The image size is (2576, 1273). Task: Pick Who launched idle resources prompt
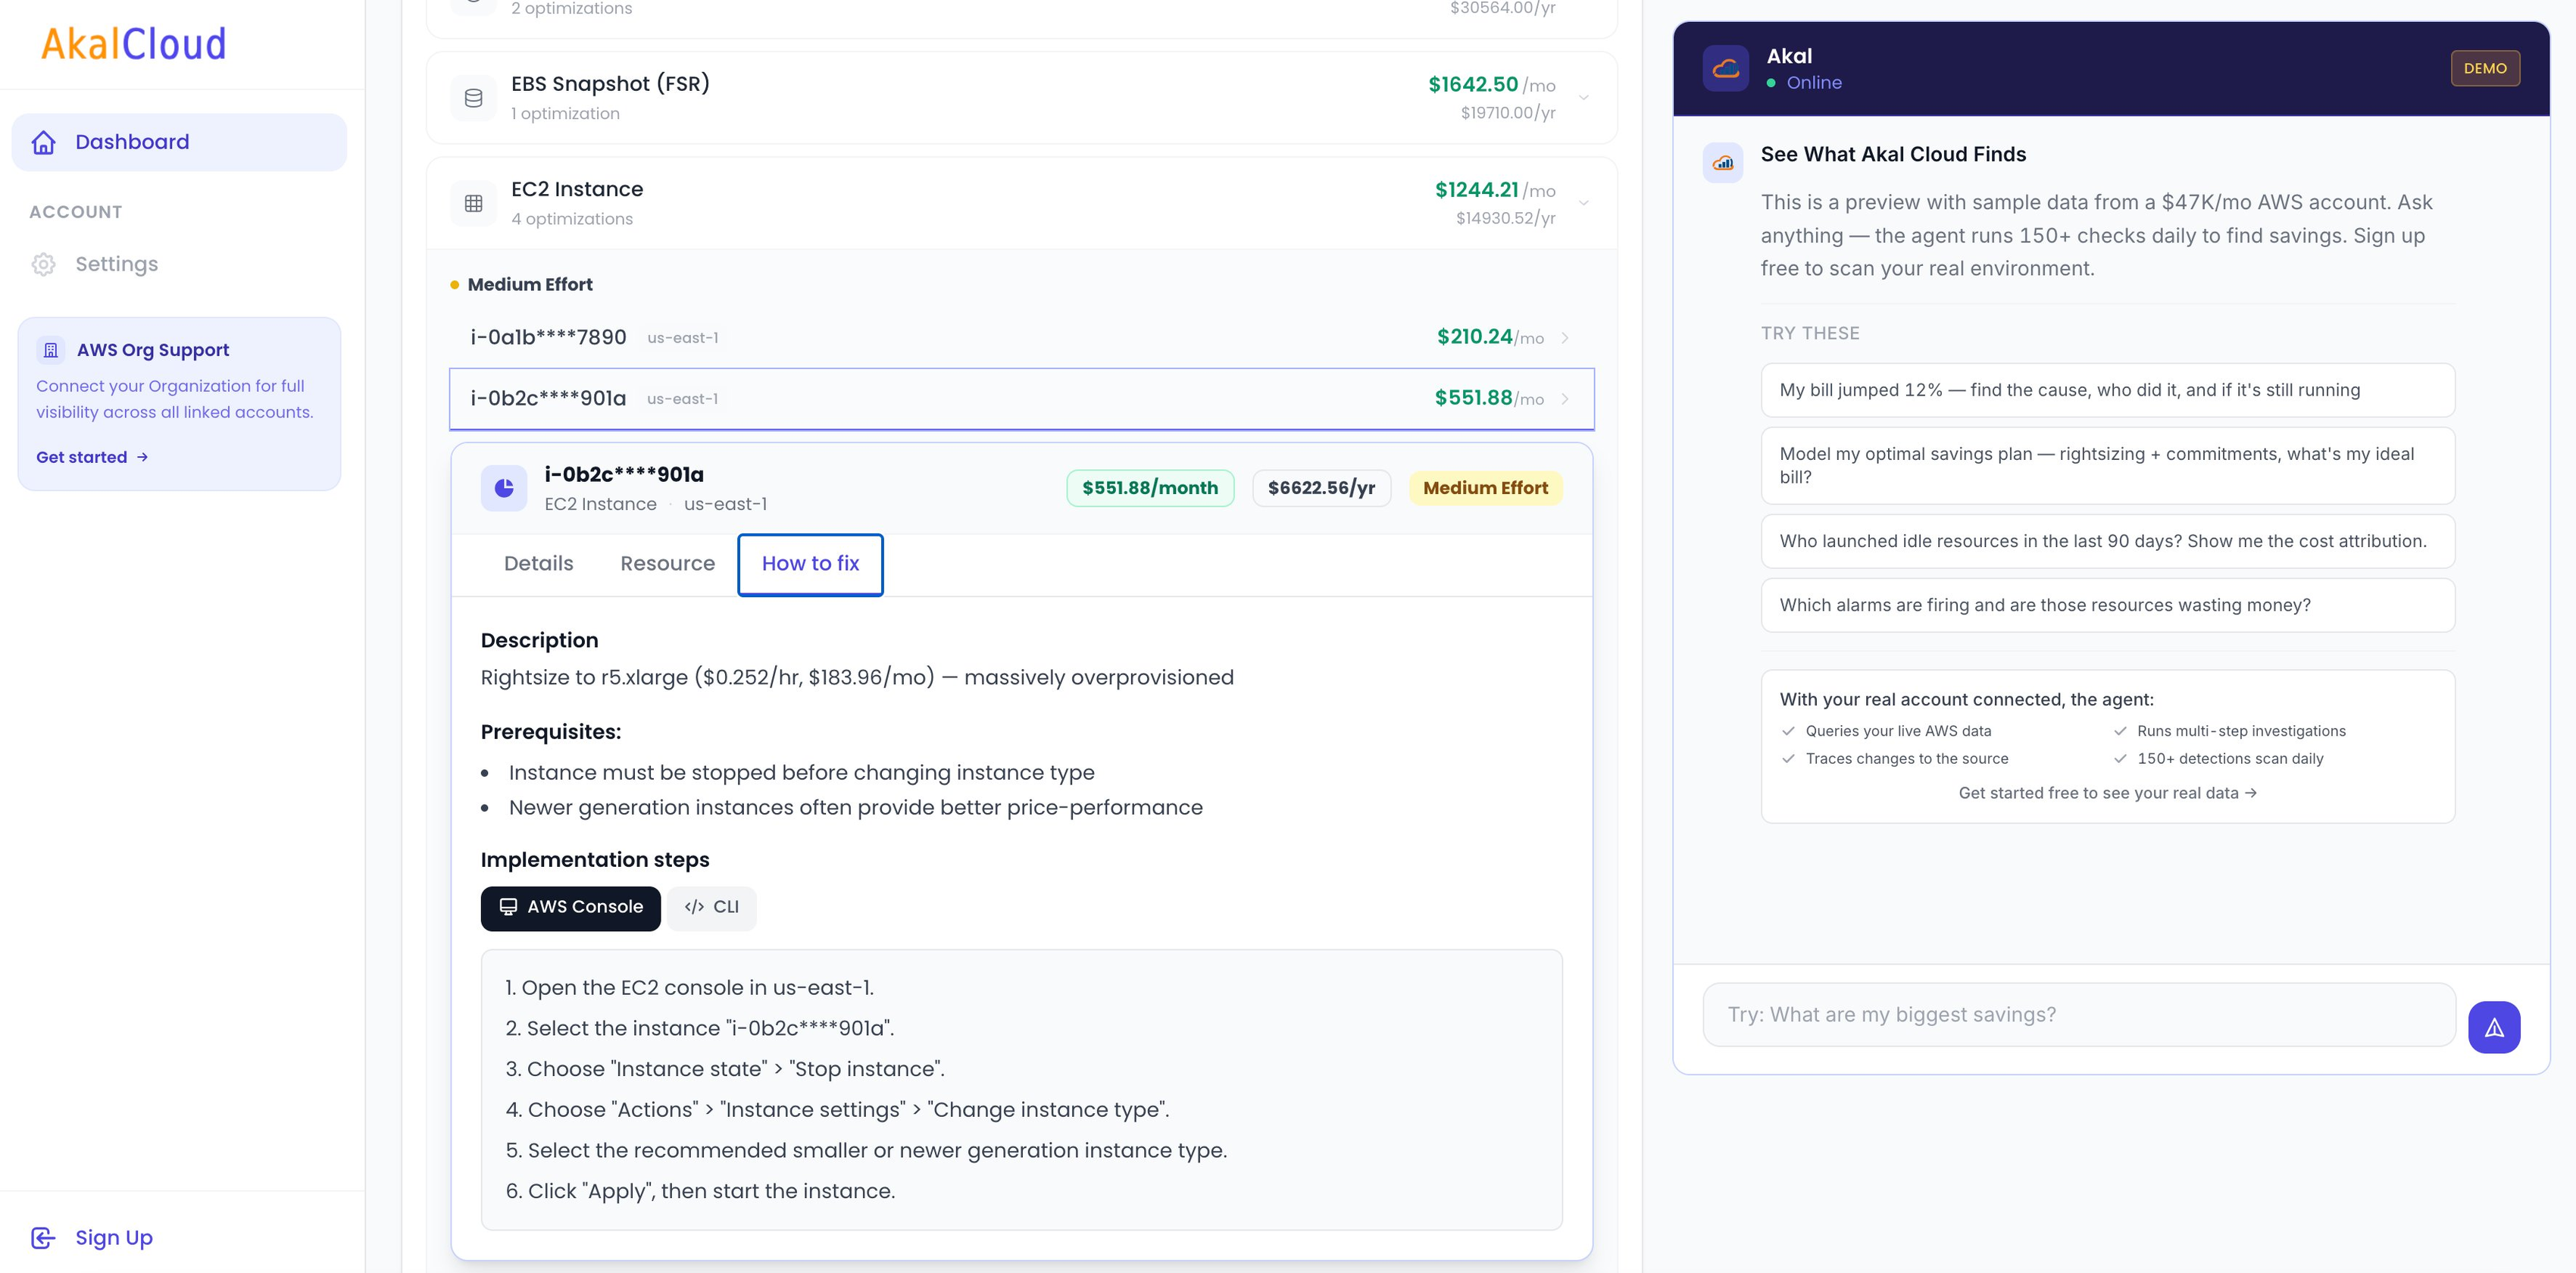[x=2107, y=541]
